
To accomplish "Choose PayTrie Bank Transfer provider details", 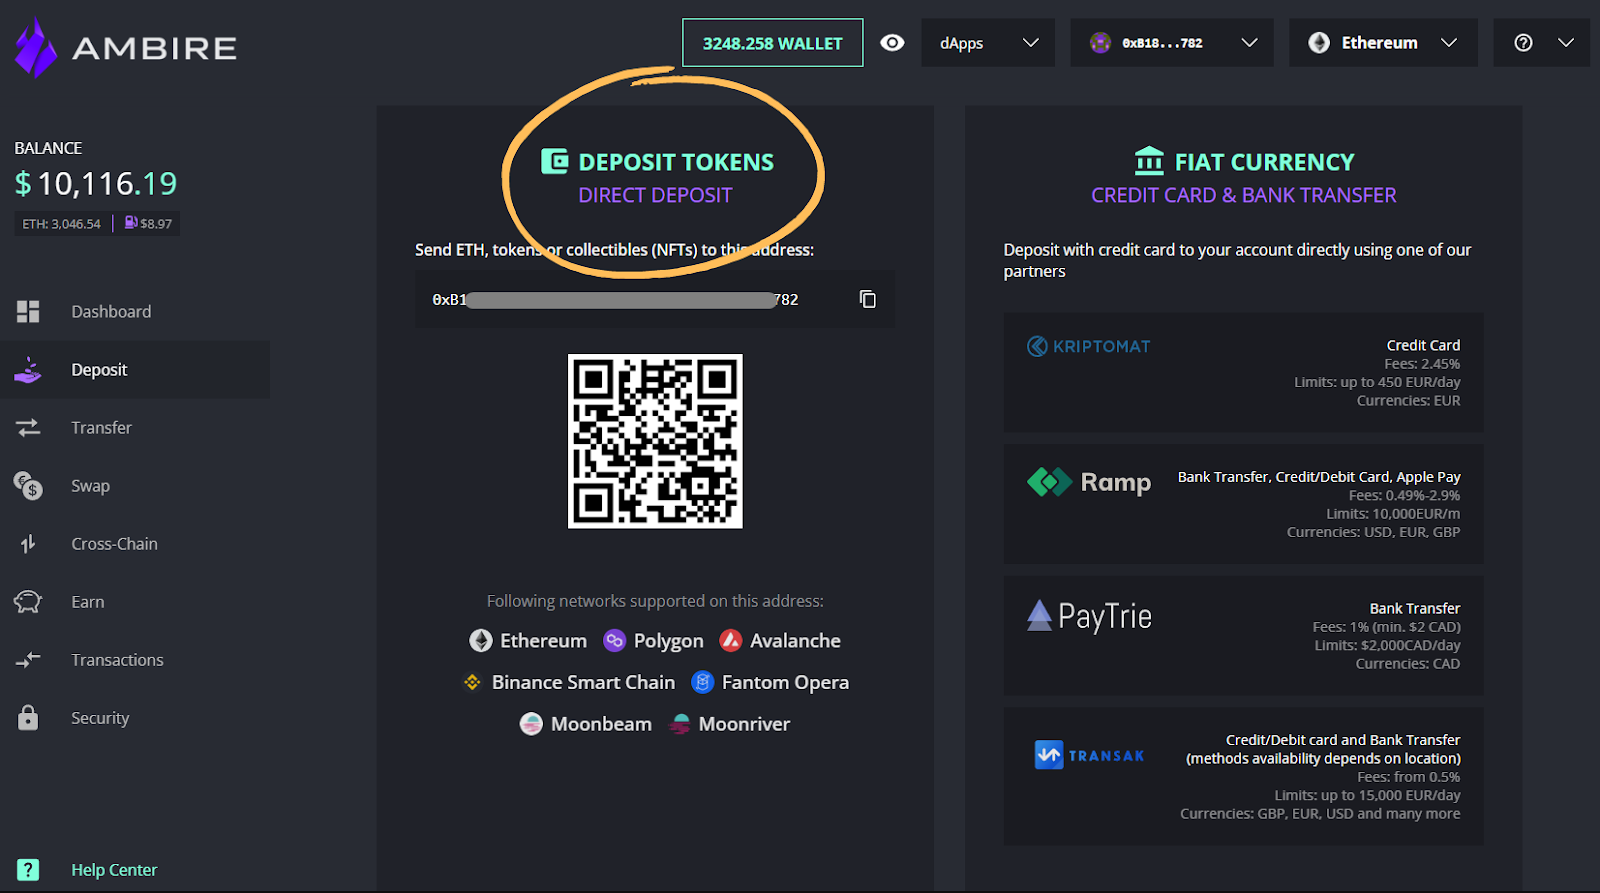I will (x=1244, y=636).
